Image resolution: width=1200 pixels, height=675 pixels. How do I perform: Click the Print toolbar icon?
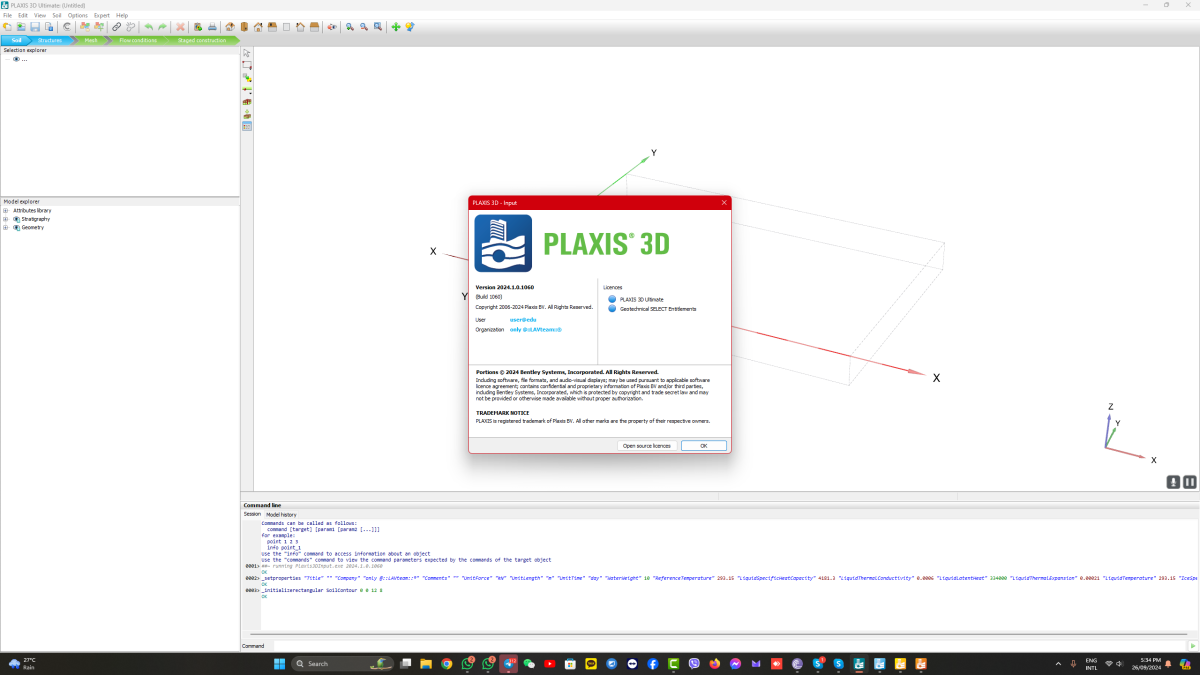click(211, 27)
